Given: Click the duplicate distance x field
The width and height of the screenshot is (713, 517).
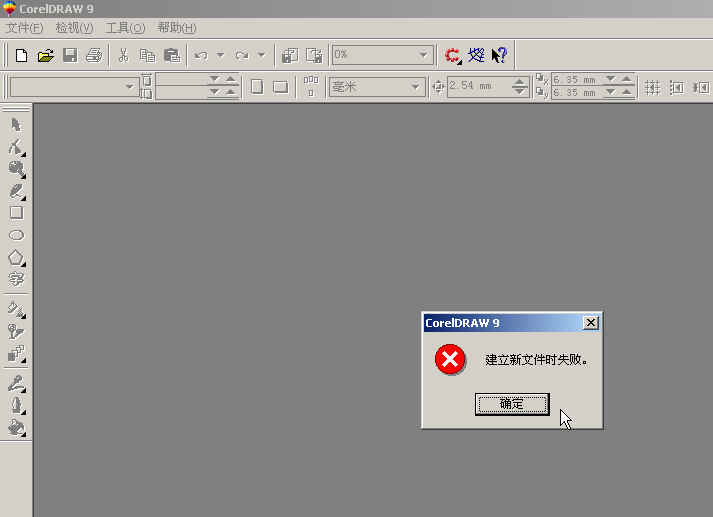Looking at the screenshot, I should click(x=578, y=80).
